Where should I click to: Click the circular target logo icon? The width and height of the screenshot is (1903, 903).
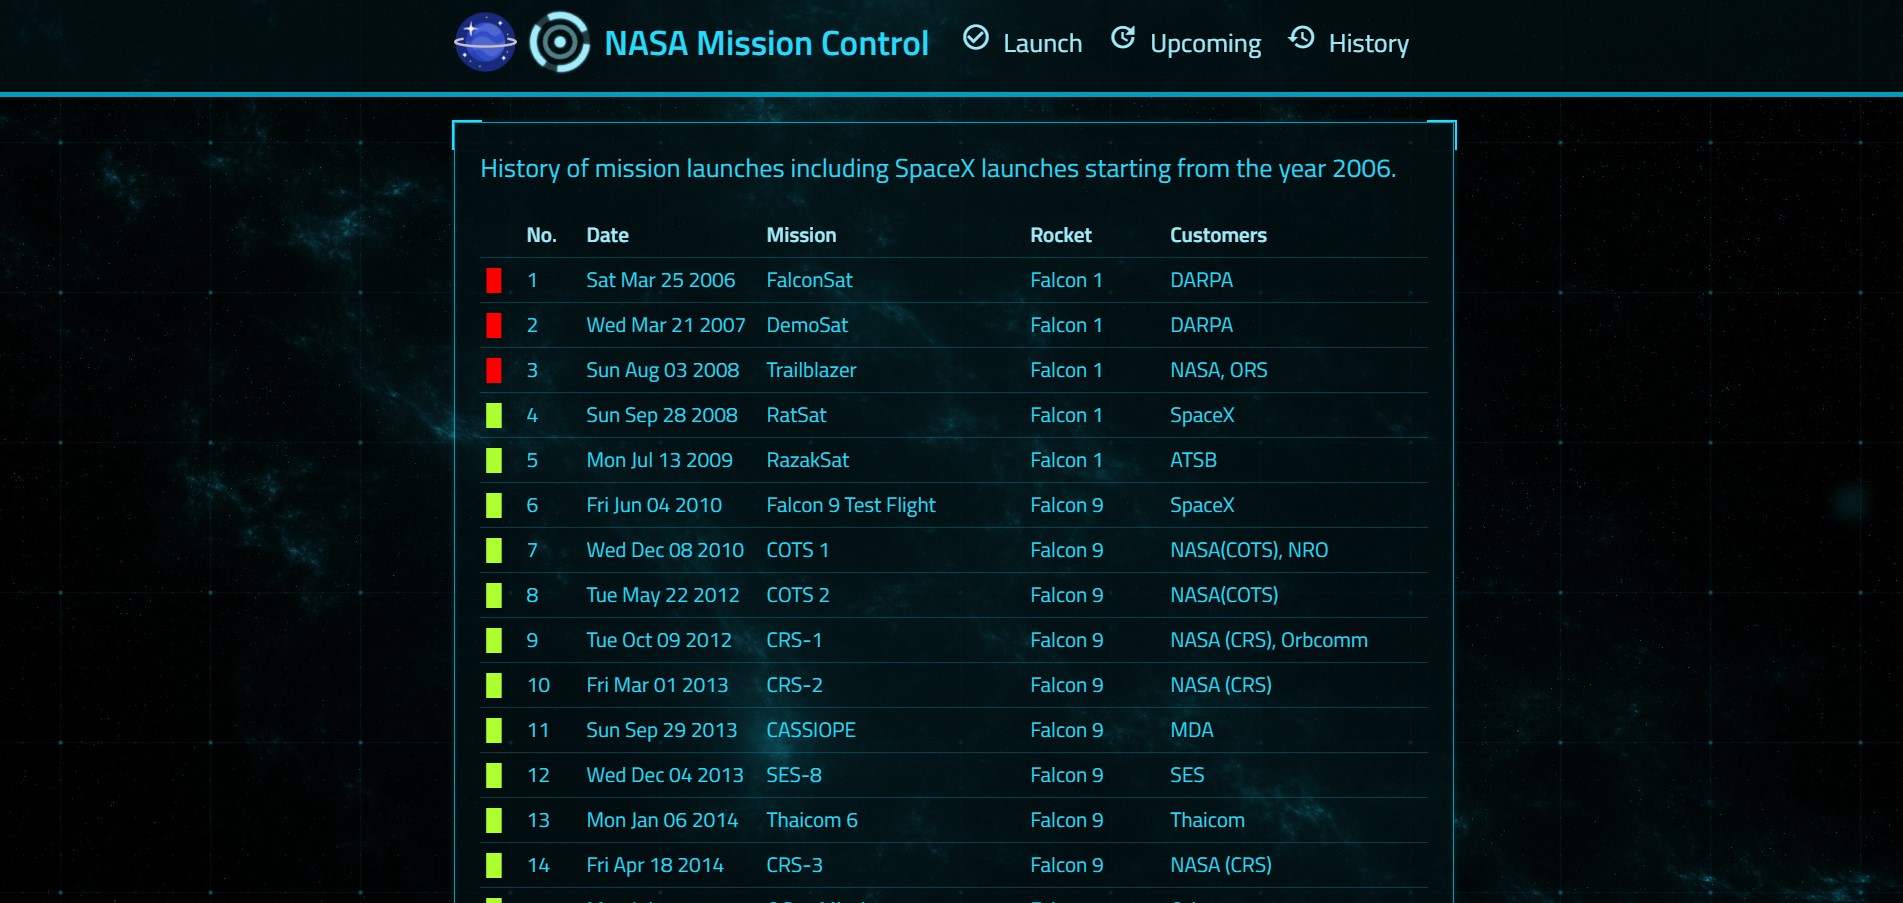(x=559, y=42)
